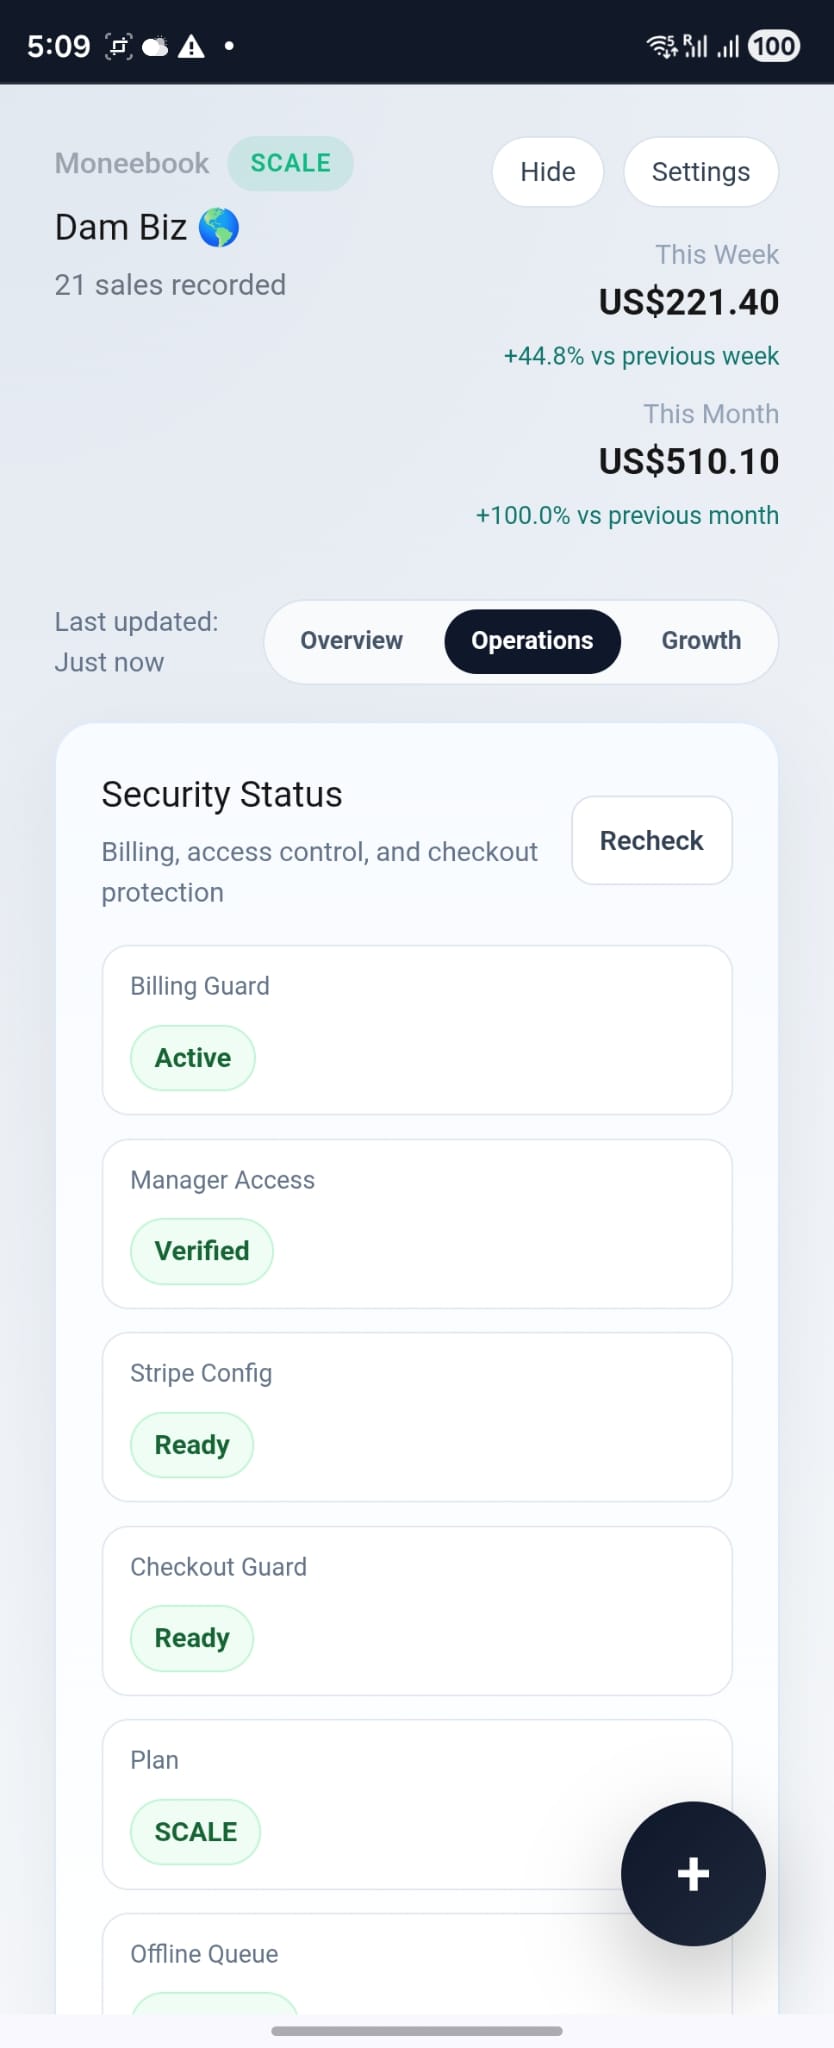Tap the screen capture icon beside the clock
Image resolution: width=834 pixels, height=2048 pixels.
[x=117, y=45]
